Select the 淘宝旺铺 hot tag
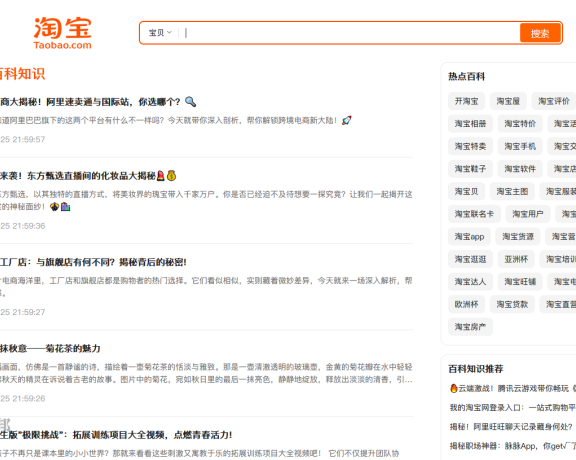The height and width of the screenshot is (460, 576). click(520, 282)
